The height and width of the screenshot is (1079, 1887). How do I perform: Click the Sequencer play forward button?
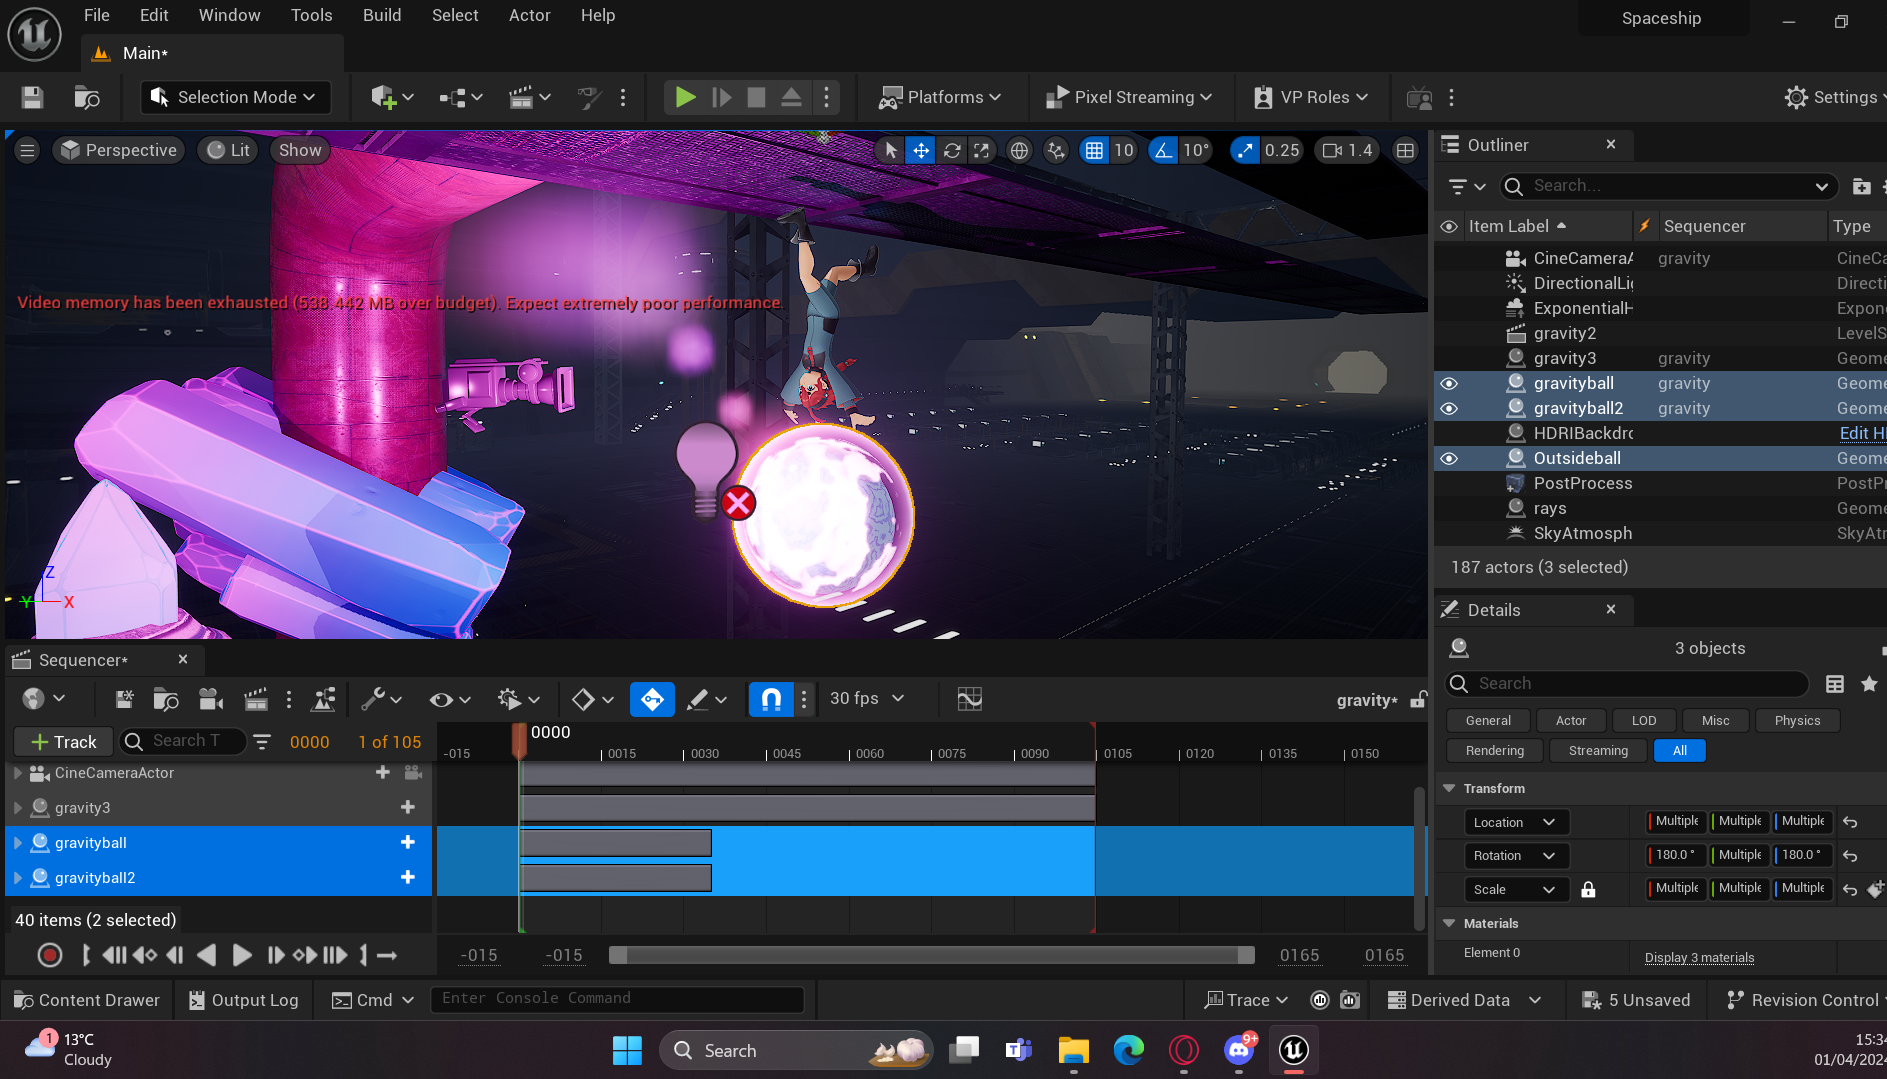coord(241,955)
